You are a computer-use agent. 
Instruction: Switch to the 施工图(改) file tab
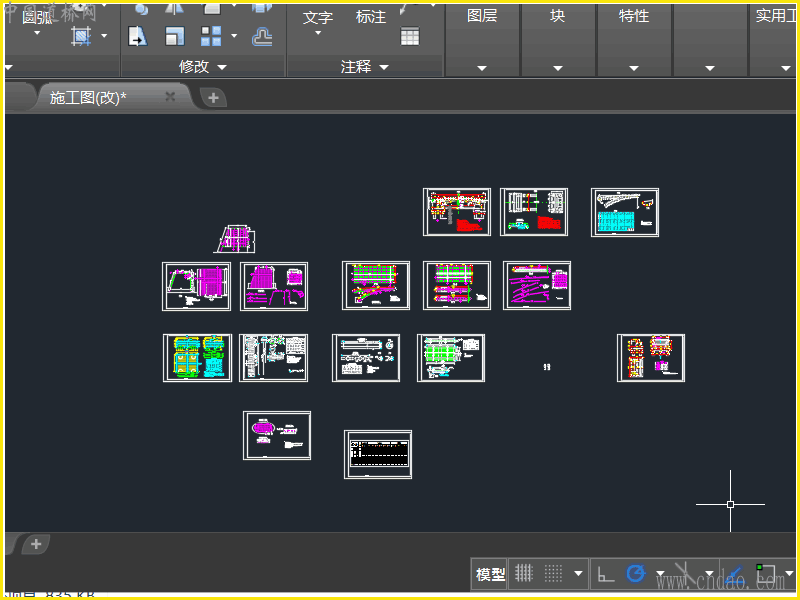88,97
